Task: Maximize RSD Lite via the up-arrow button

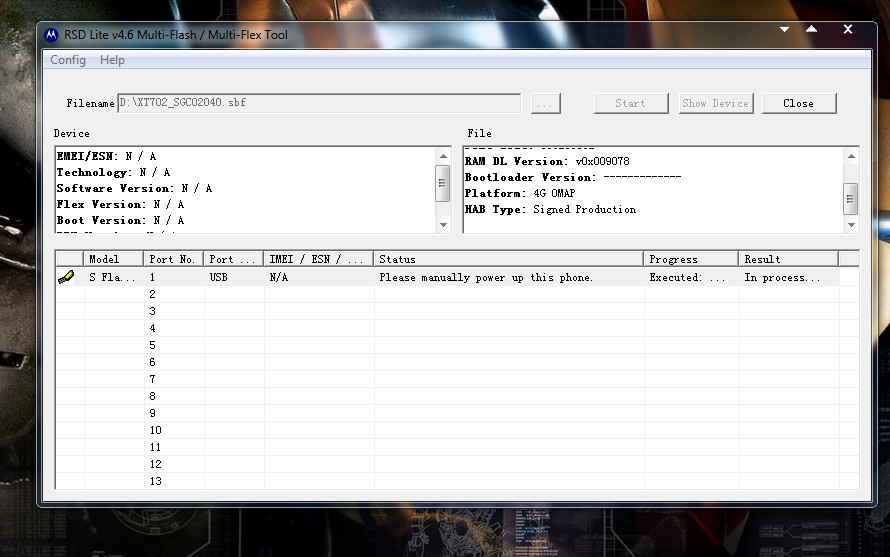Action: [x=812, y=29]
